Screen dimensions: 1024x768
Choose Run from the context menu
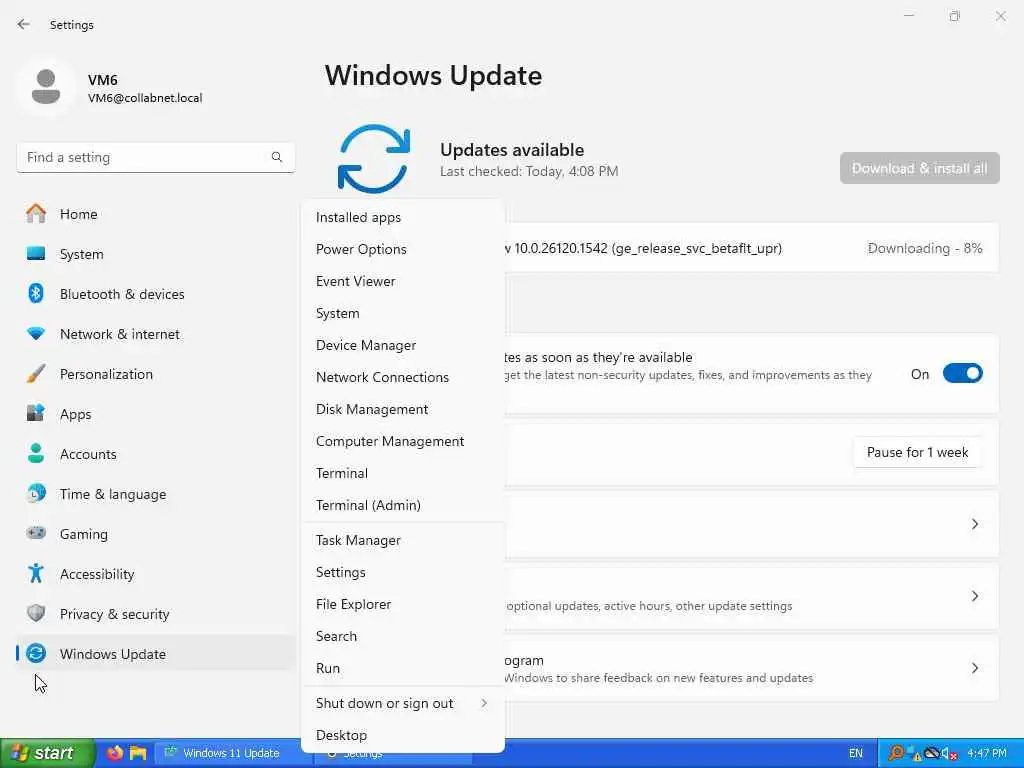coord(403,669)
